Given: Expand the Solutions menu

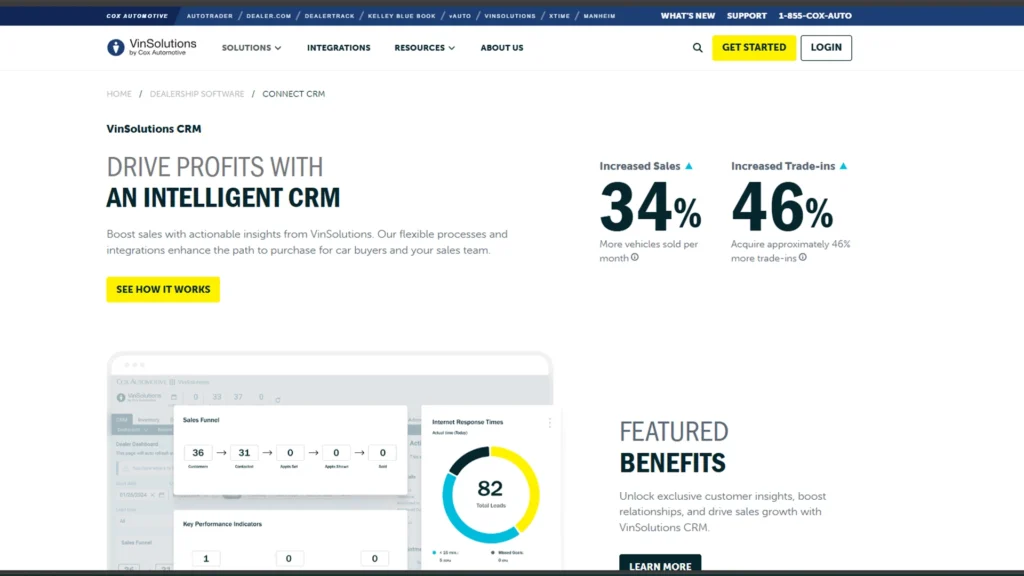Looking at the screenshot, I should click(x=251, y=48).
